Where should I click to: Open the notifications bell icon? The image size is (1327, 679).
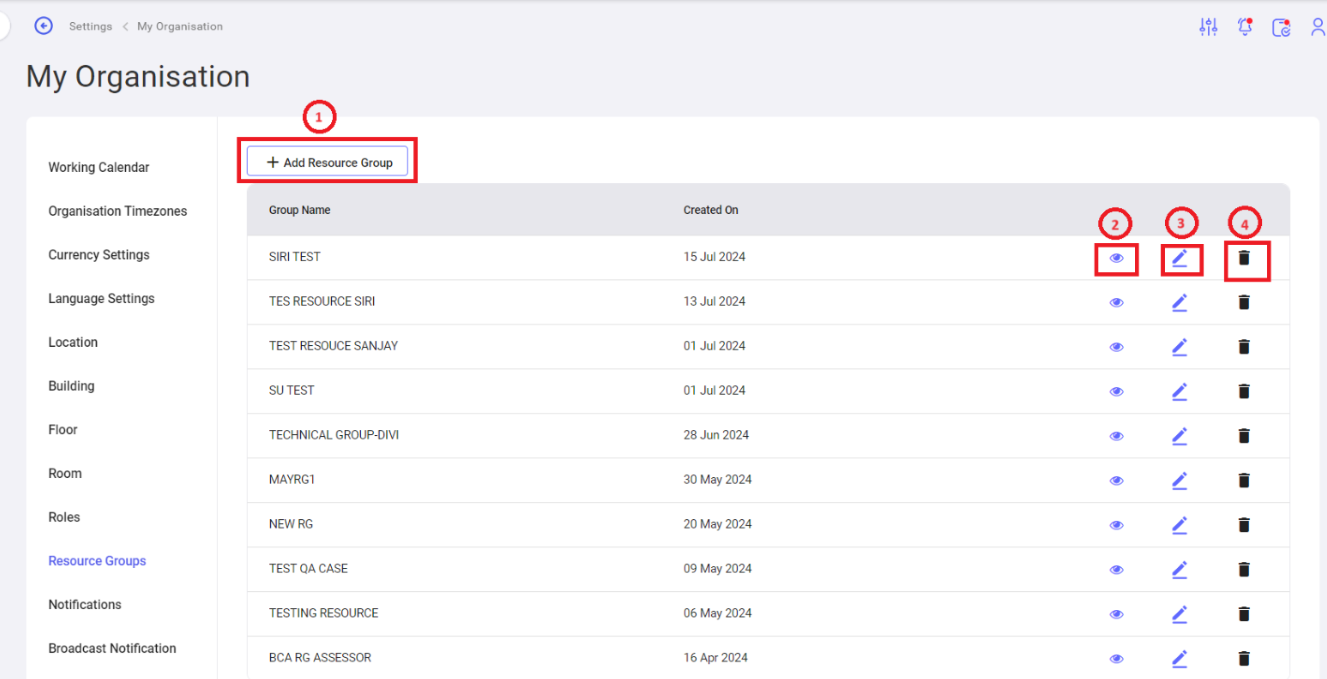point(1245,27)
